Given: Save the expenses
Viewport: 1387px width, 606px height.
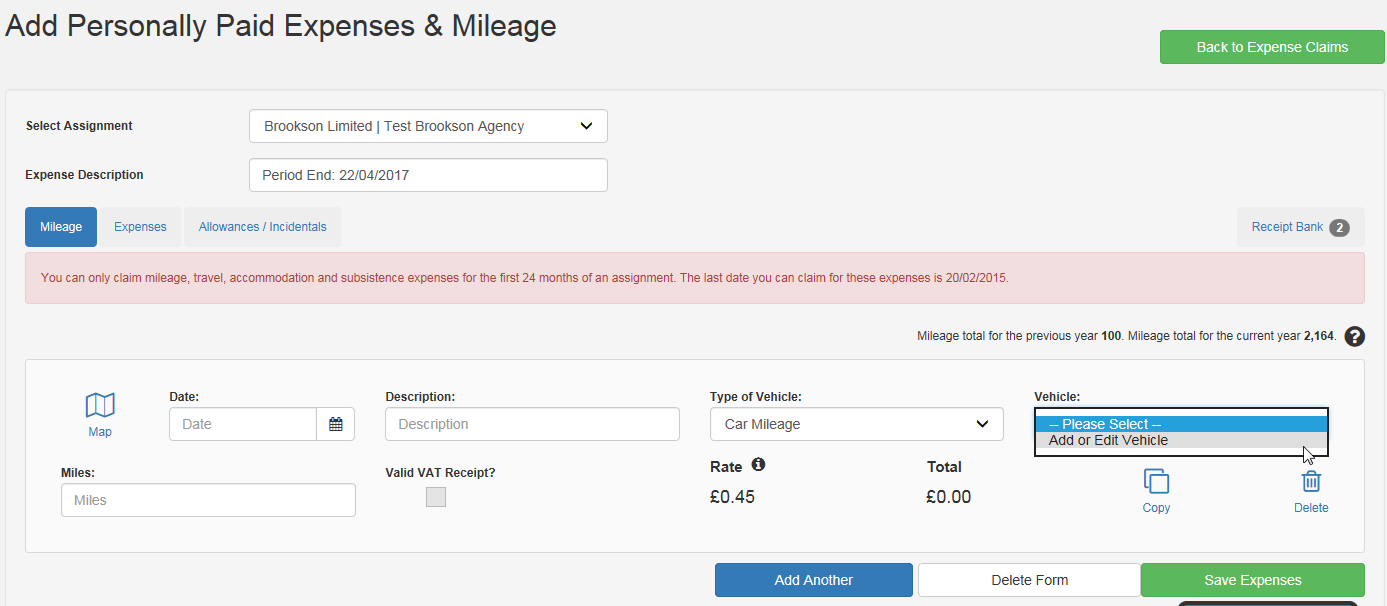Looking at the screenshot, I should point(1252,580).
